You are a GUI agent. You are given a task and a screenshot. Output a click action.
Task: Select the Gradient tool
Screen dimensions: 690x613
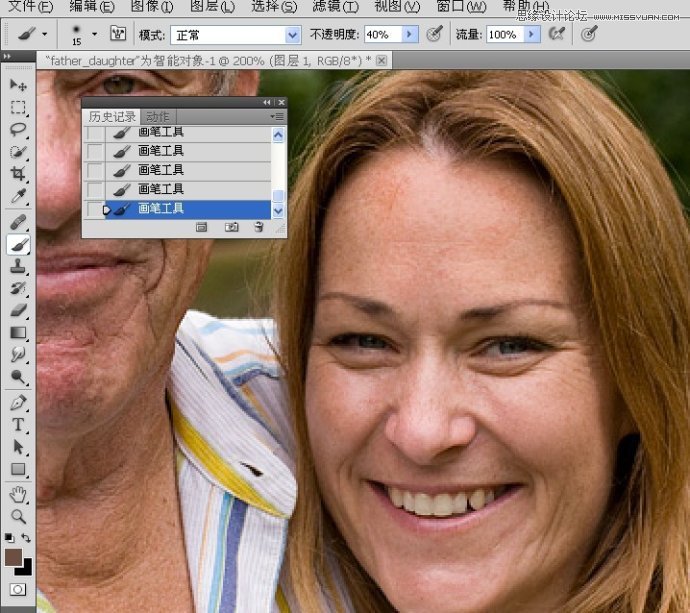click(18, 333)
